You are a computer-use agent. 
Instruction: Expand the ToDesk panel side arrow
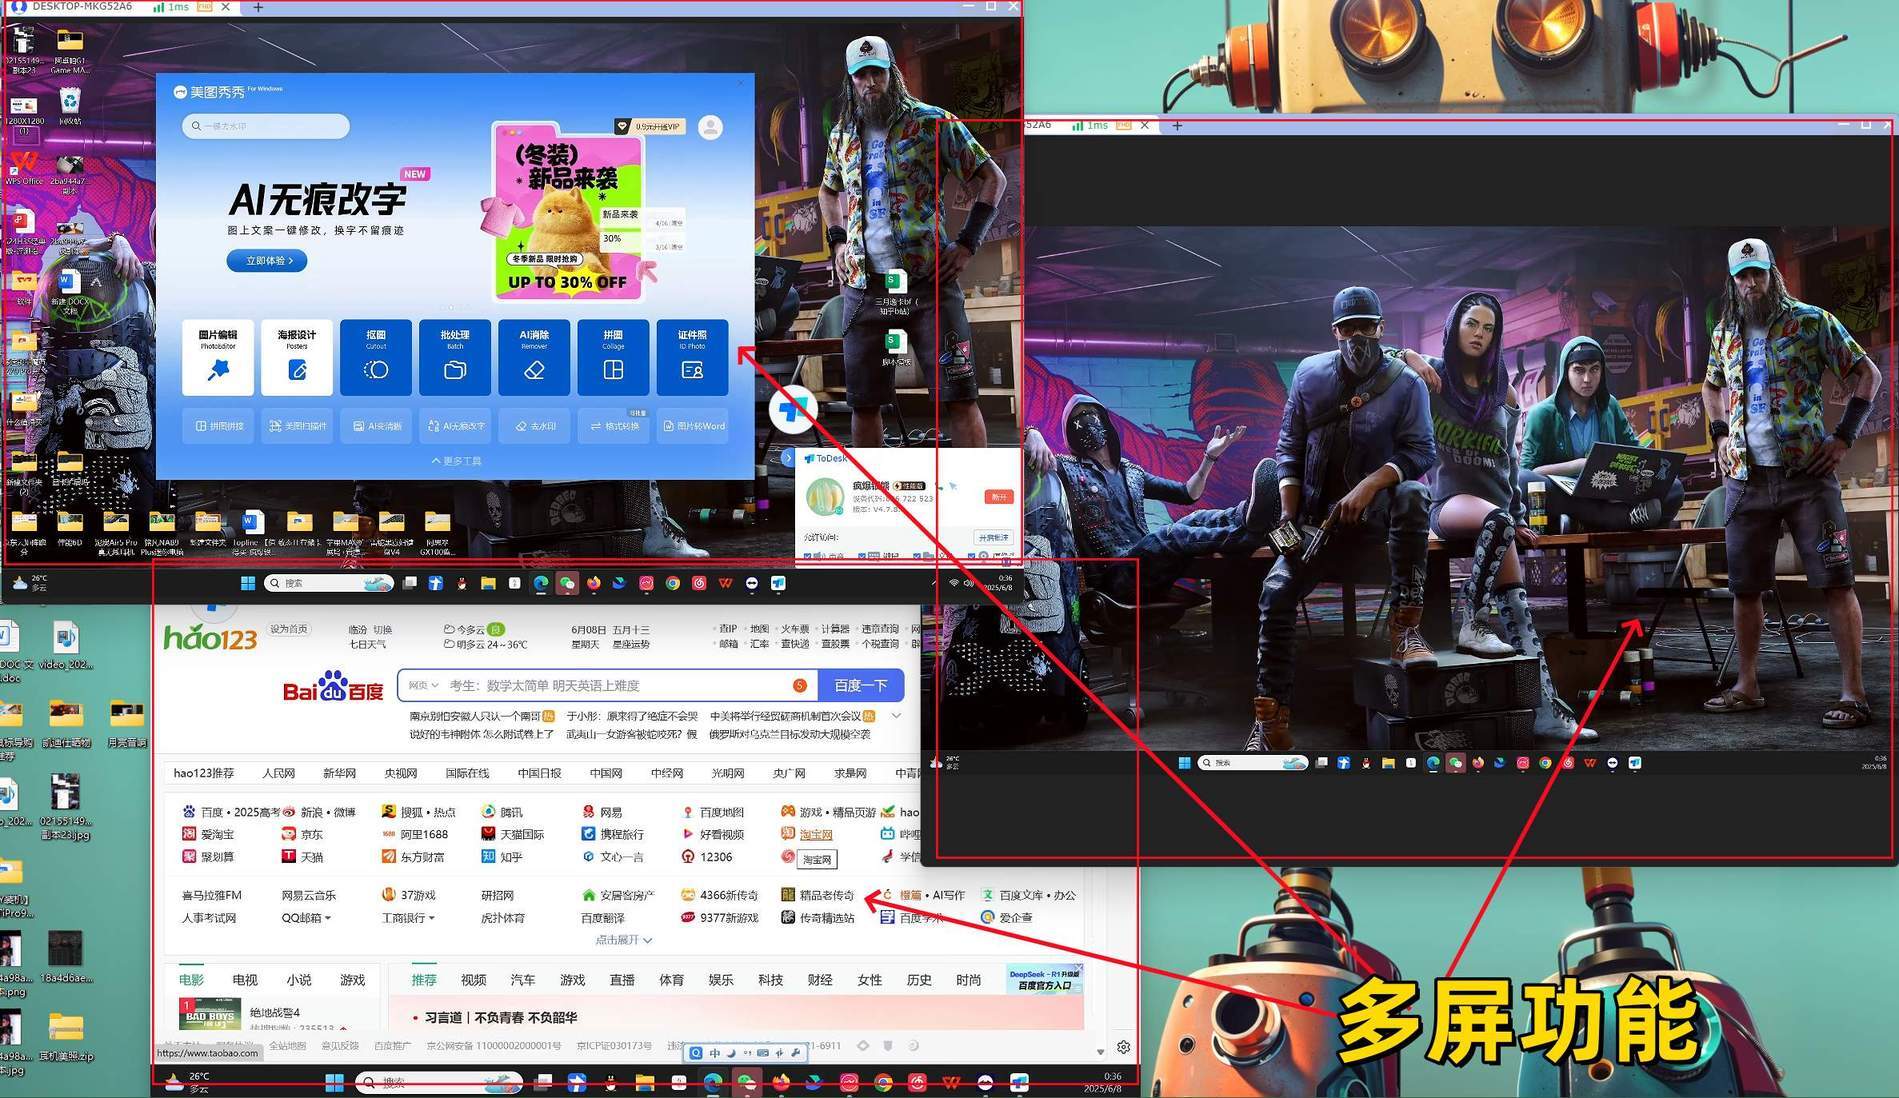(x=788, y=458)
